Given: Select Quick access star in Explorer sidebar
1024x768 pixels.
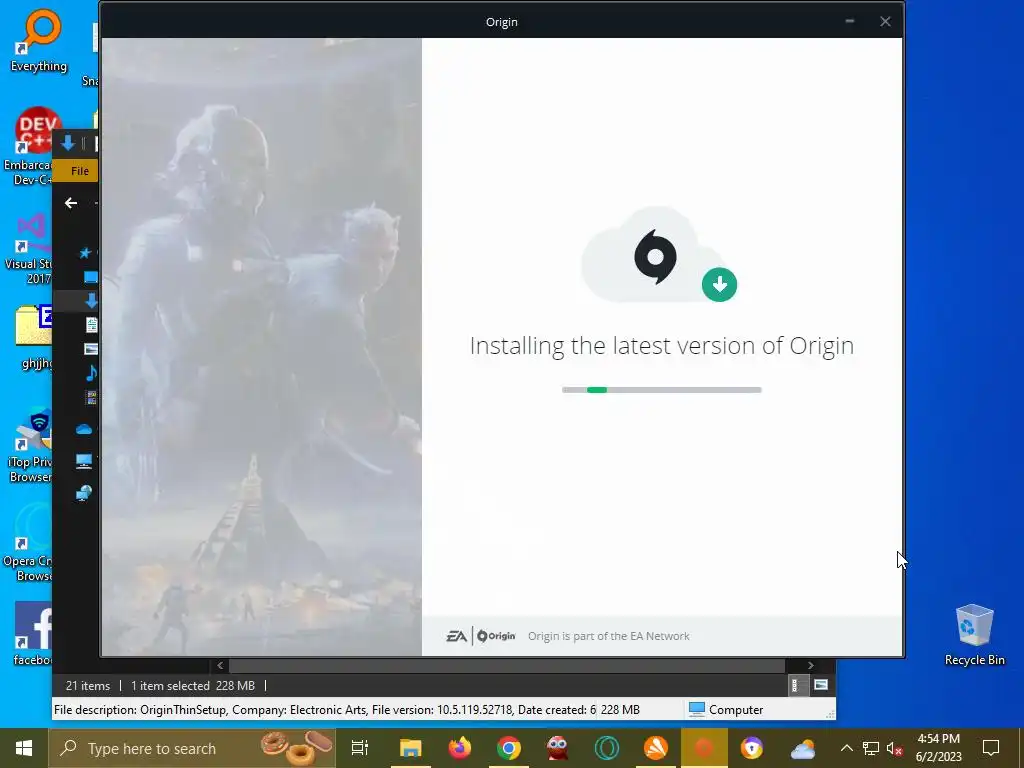Looking at the screenshot, I should [85, 253].
